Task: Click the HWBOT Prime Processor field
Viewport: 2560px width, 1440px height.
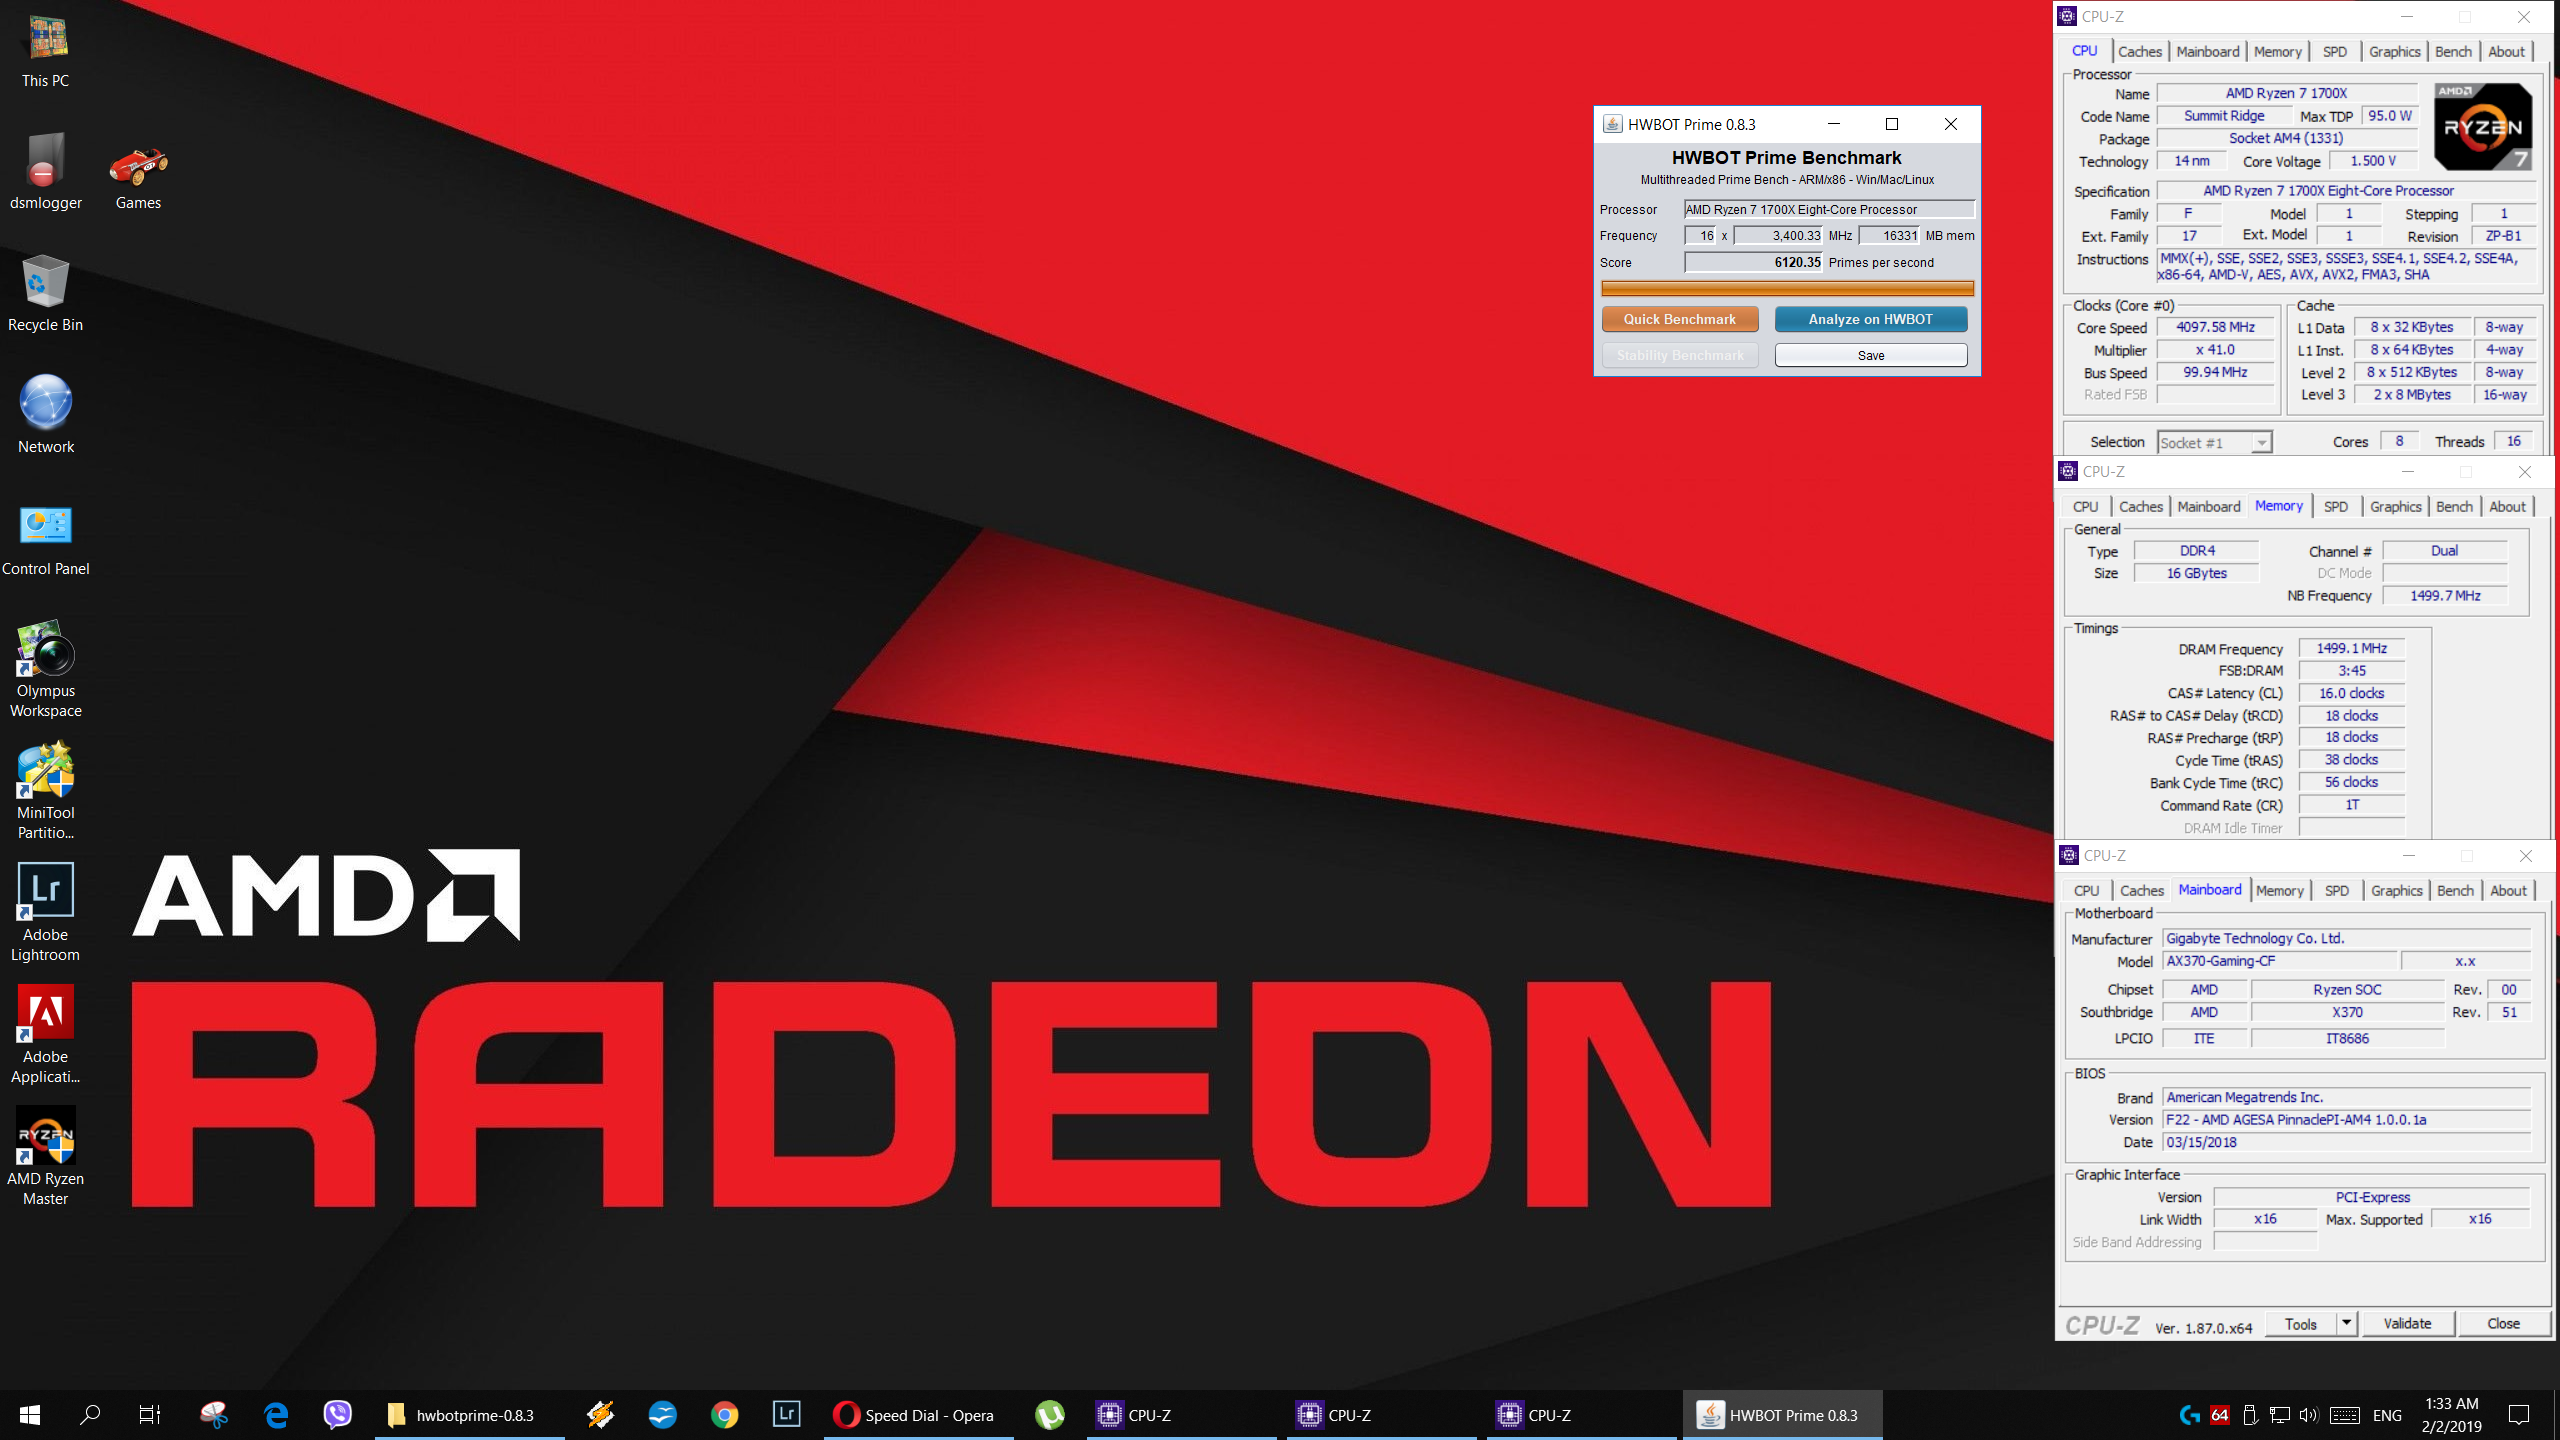Action: (x=1830, y=209)
